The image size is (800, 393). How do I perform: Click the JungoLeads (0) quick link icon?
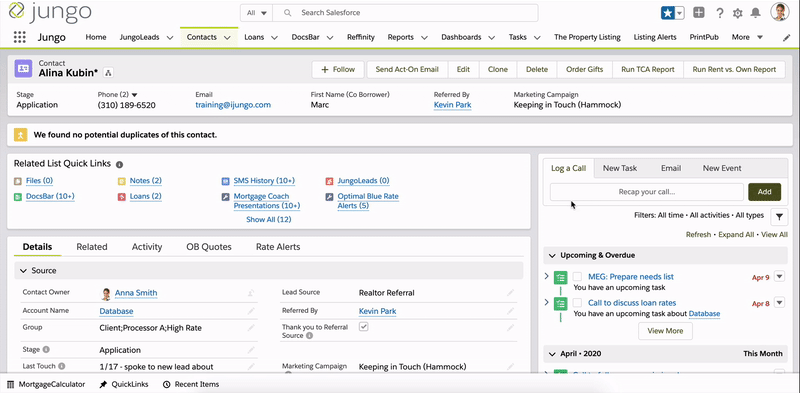329,181
